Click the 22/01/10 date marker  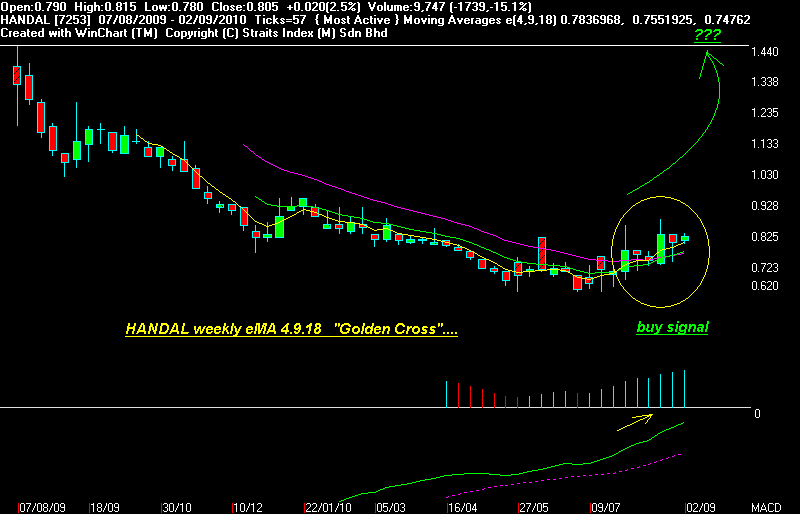click(x=329, y=508)
